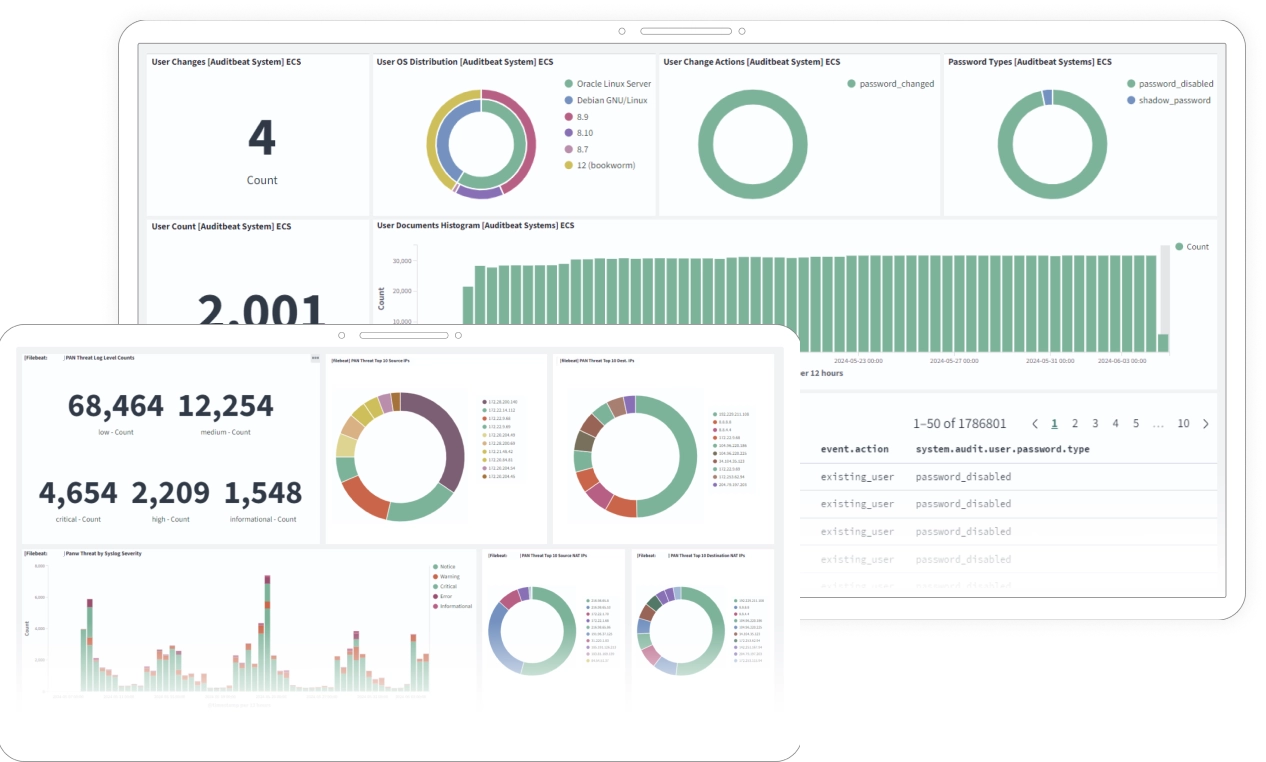
Task: Toggle shadow_password legend entry
Action: point(1174,100)
